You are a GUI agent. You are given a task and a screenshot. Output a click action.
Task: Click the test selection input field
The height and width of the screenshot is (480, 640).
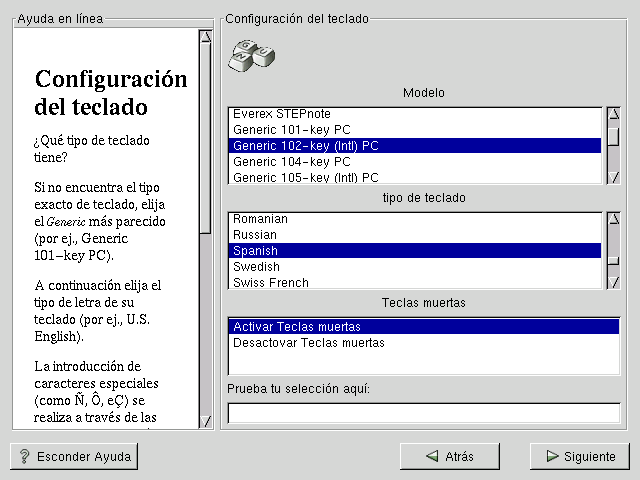pos(423,413)
